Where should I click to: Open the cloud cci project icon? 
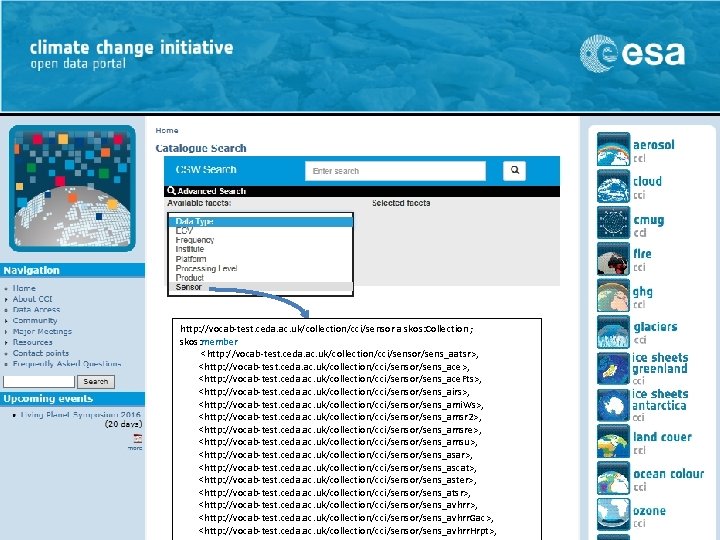click(613, 186)
